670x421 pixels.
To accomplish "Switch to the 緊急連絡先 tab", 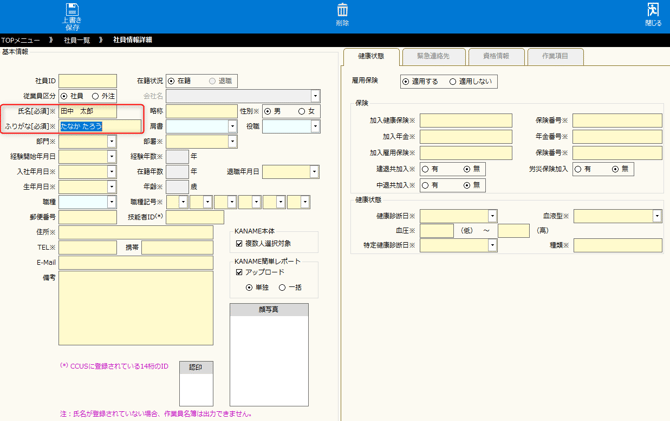I will click(432, 57).
